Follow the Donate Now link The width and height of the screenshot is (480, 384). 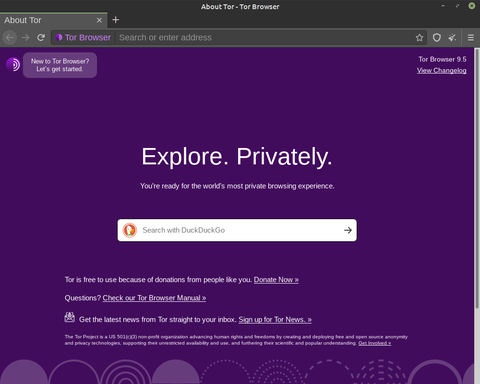pos(276,280)
